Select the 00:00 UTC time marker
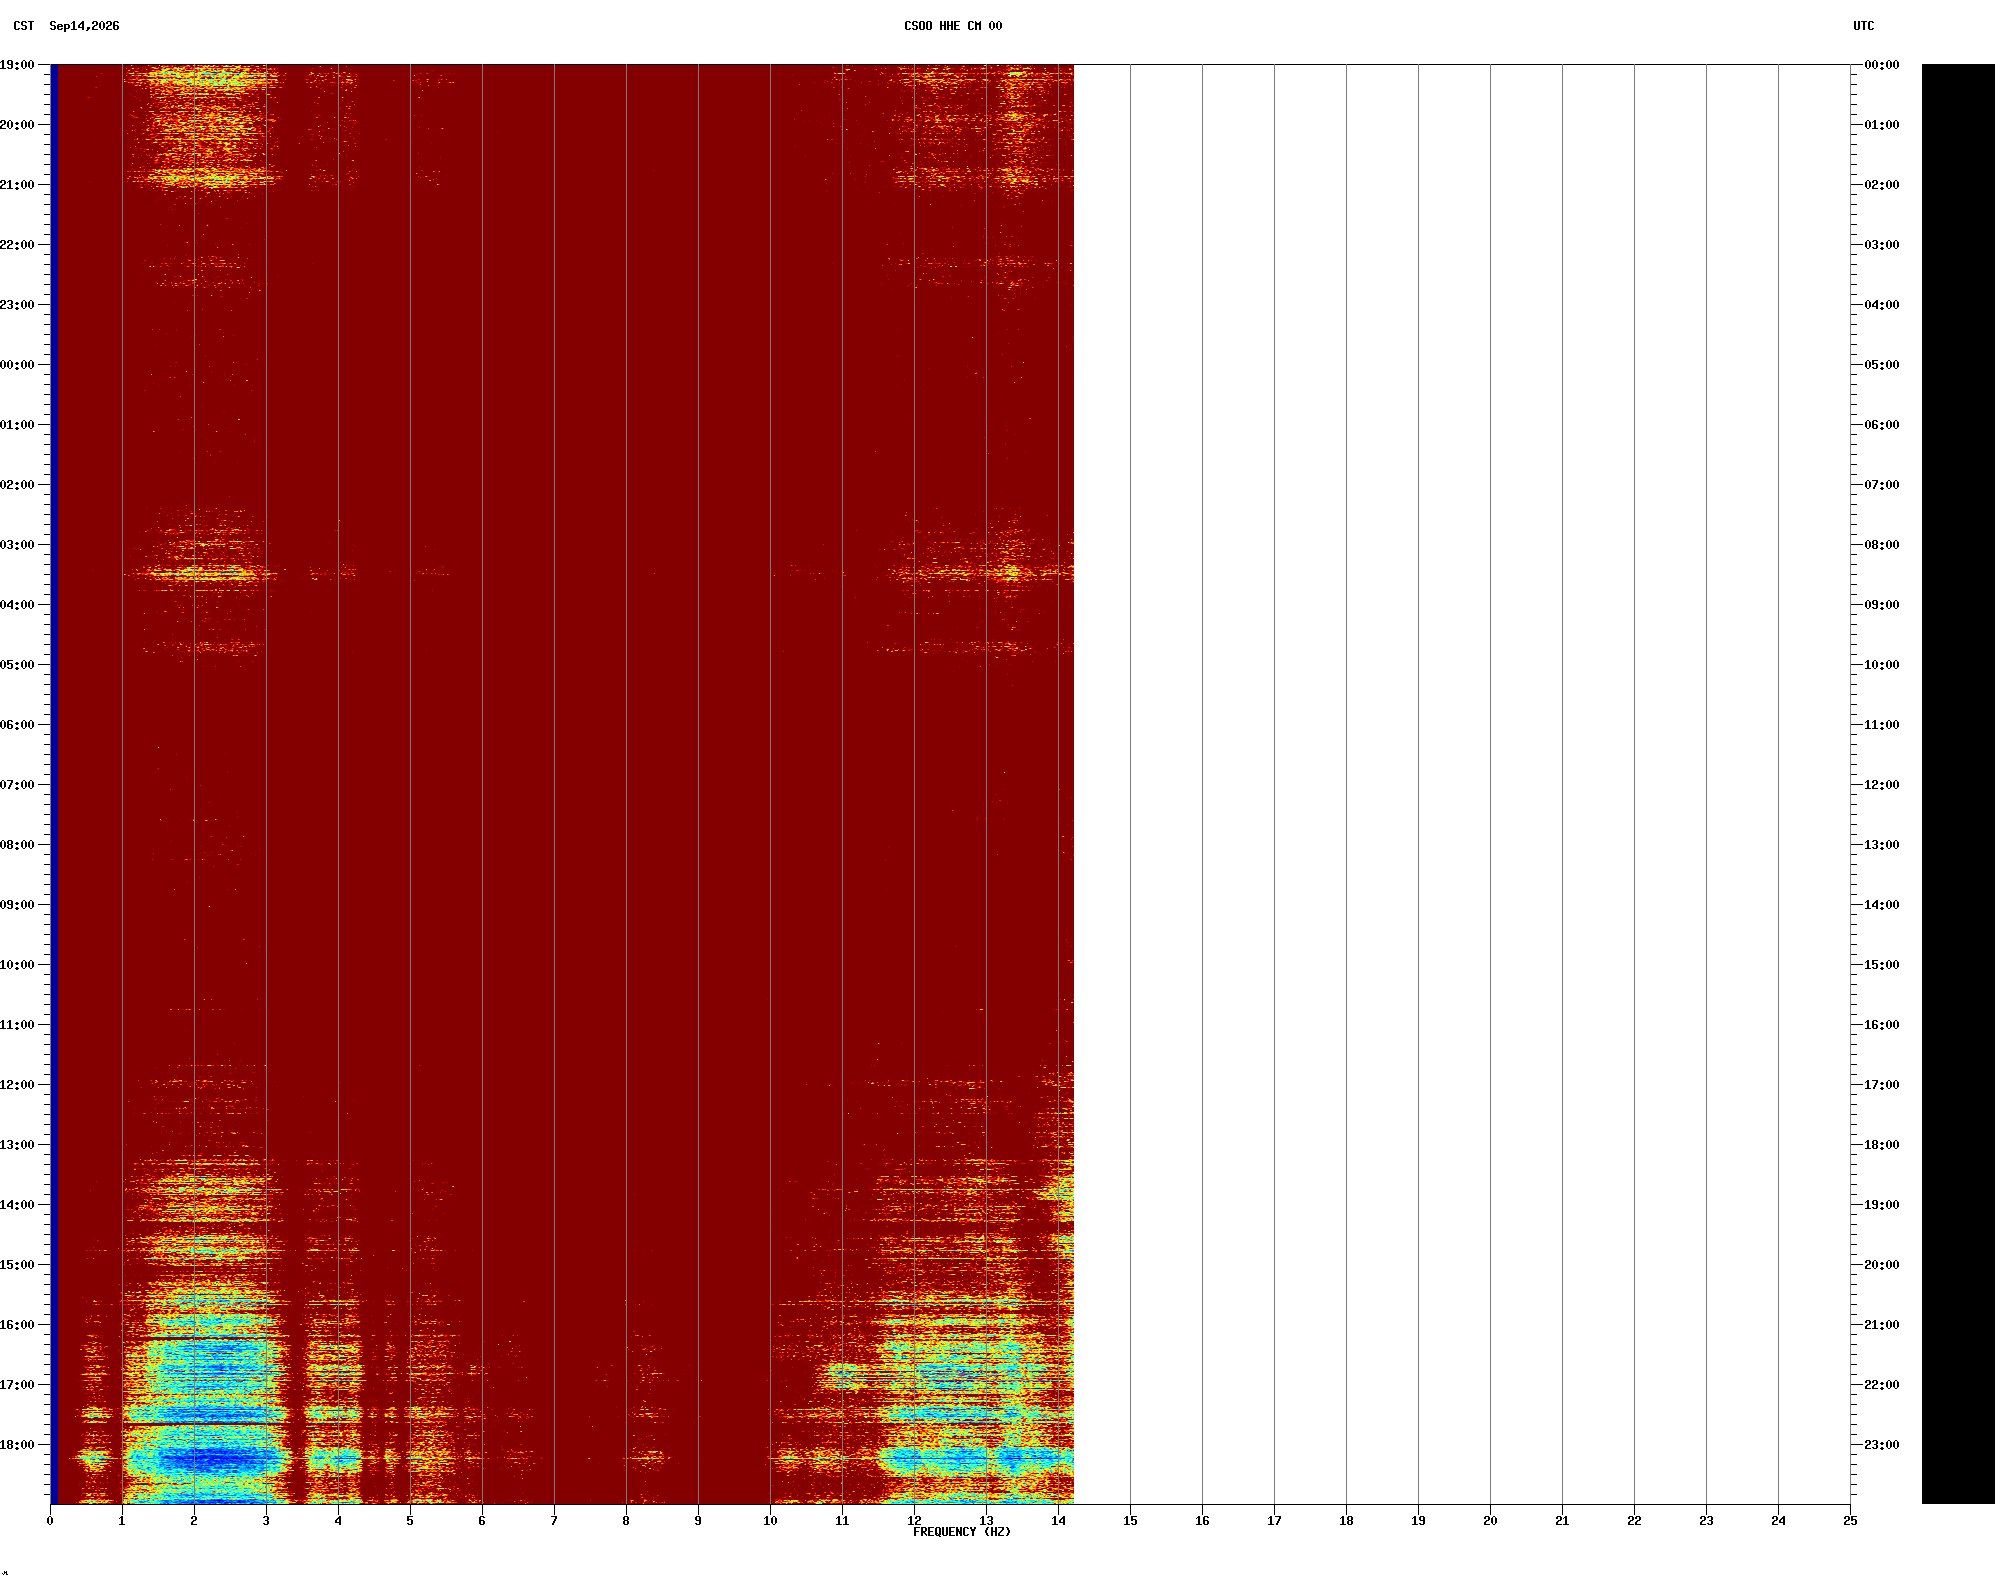 coord(1882,65)
